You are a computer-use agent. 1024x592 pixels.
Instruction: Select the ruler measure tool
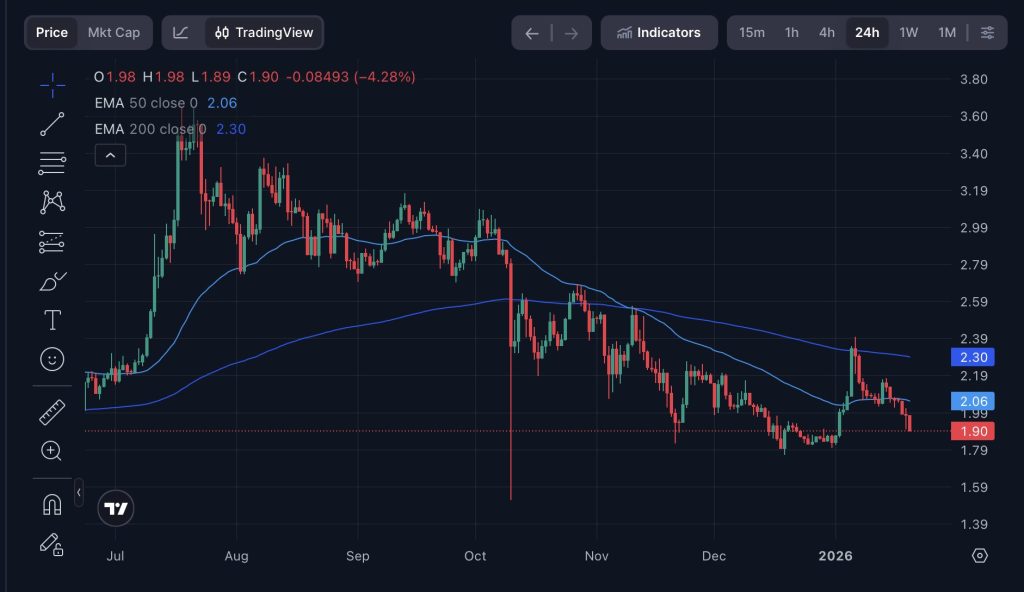52,411
